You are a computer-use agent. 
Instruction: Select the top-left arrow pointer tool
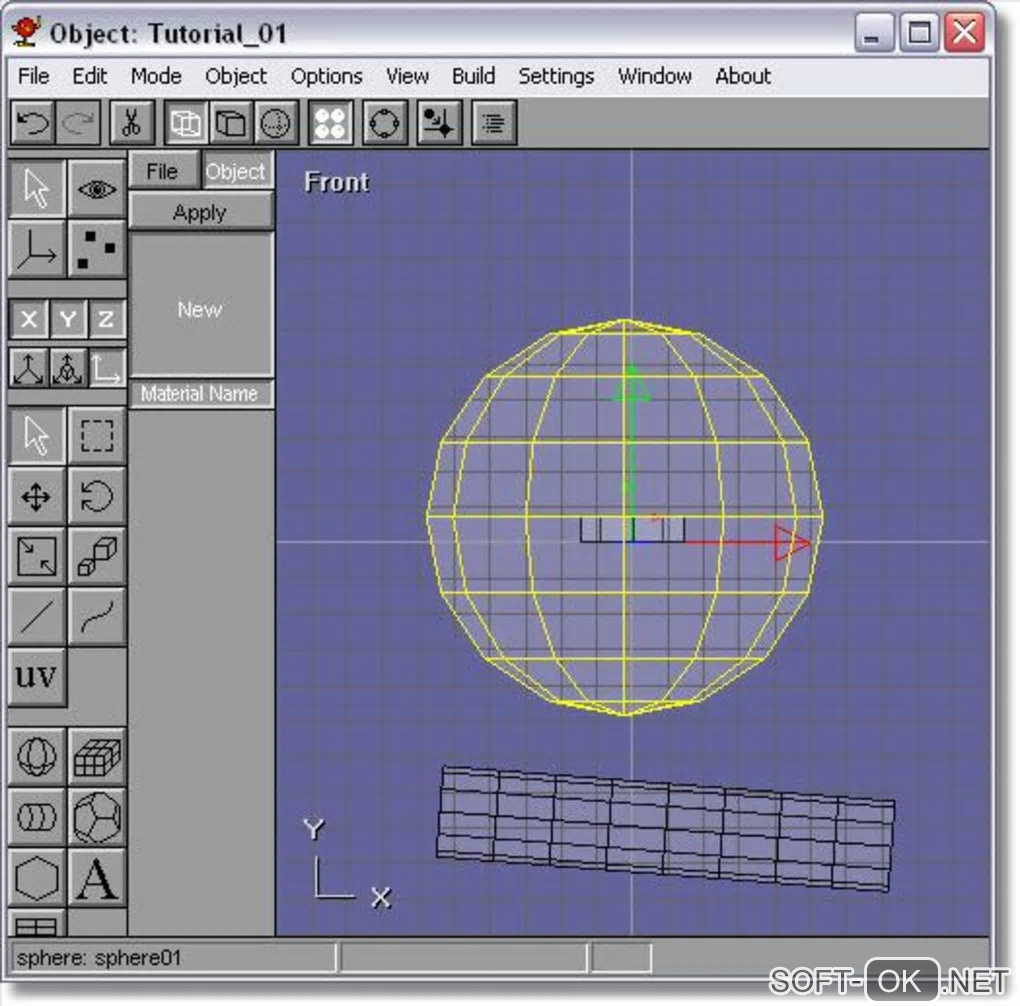point(37,189)
